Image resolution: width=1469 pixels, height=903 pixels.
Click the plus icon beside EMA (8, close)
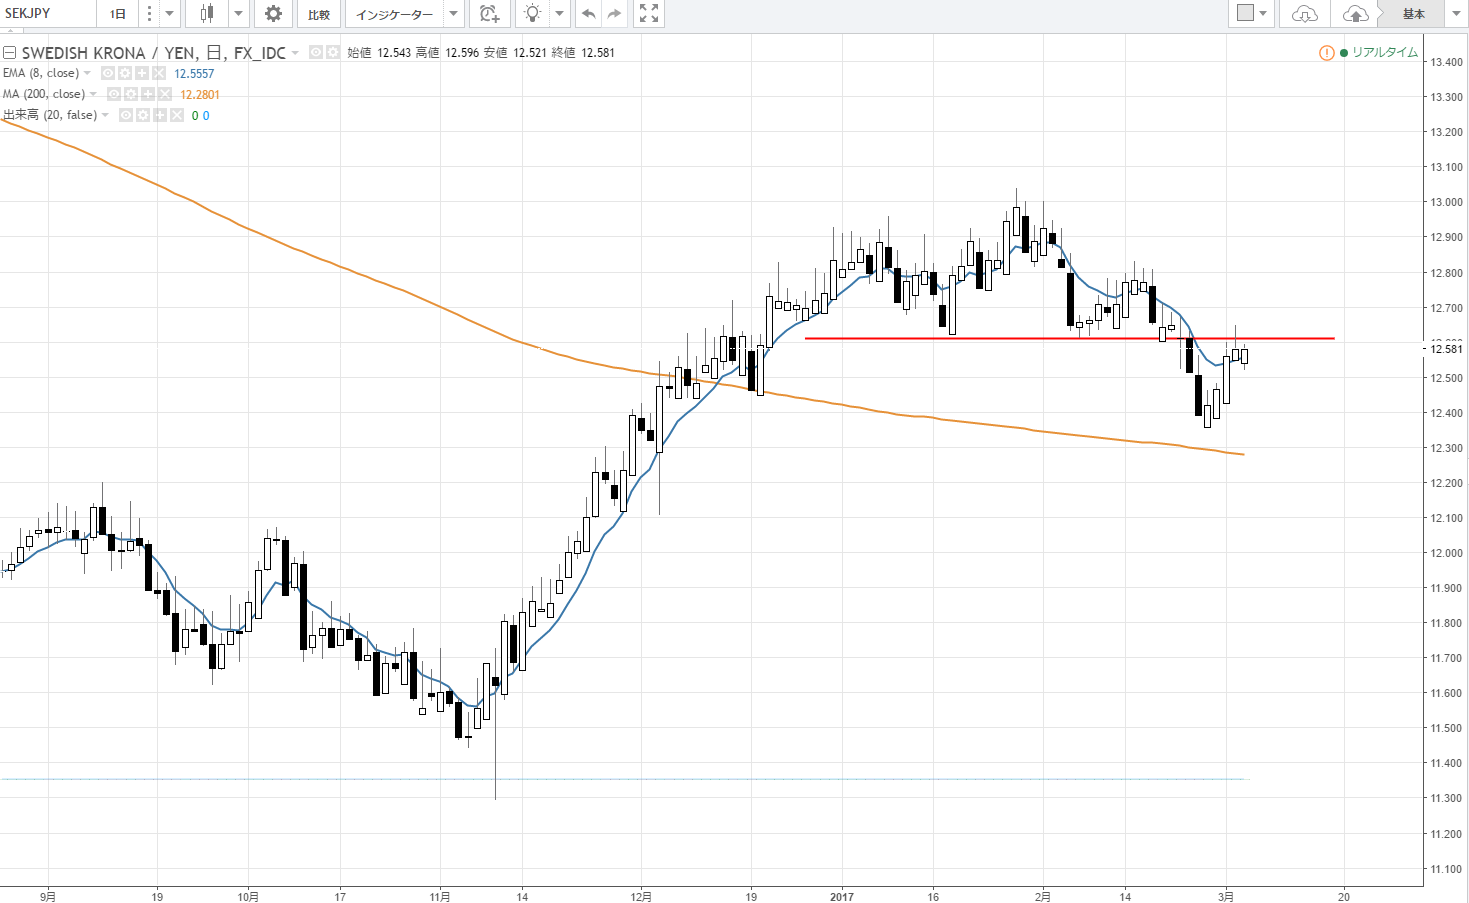[142, 74]
